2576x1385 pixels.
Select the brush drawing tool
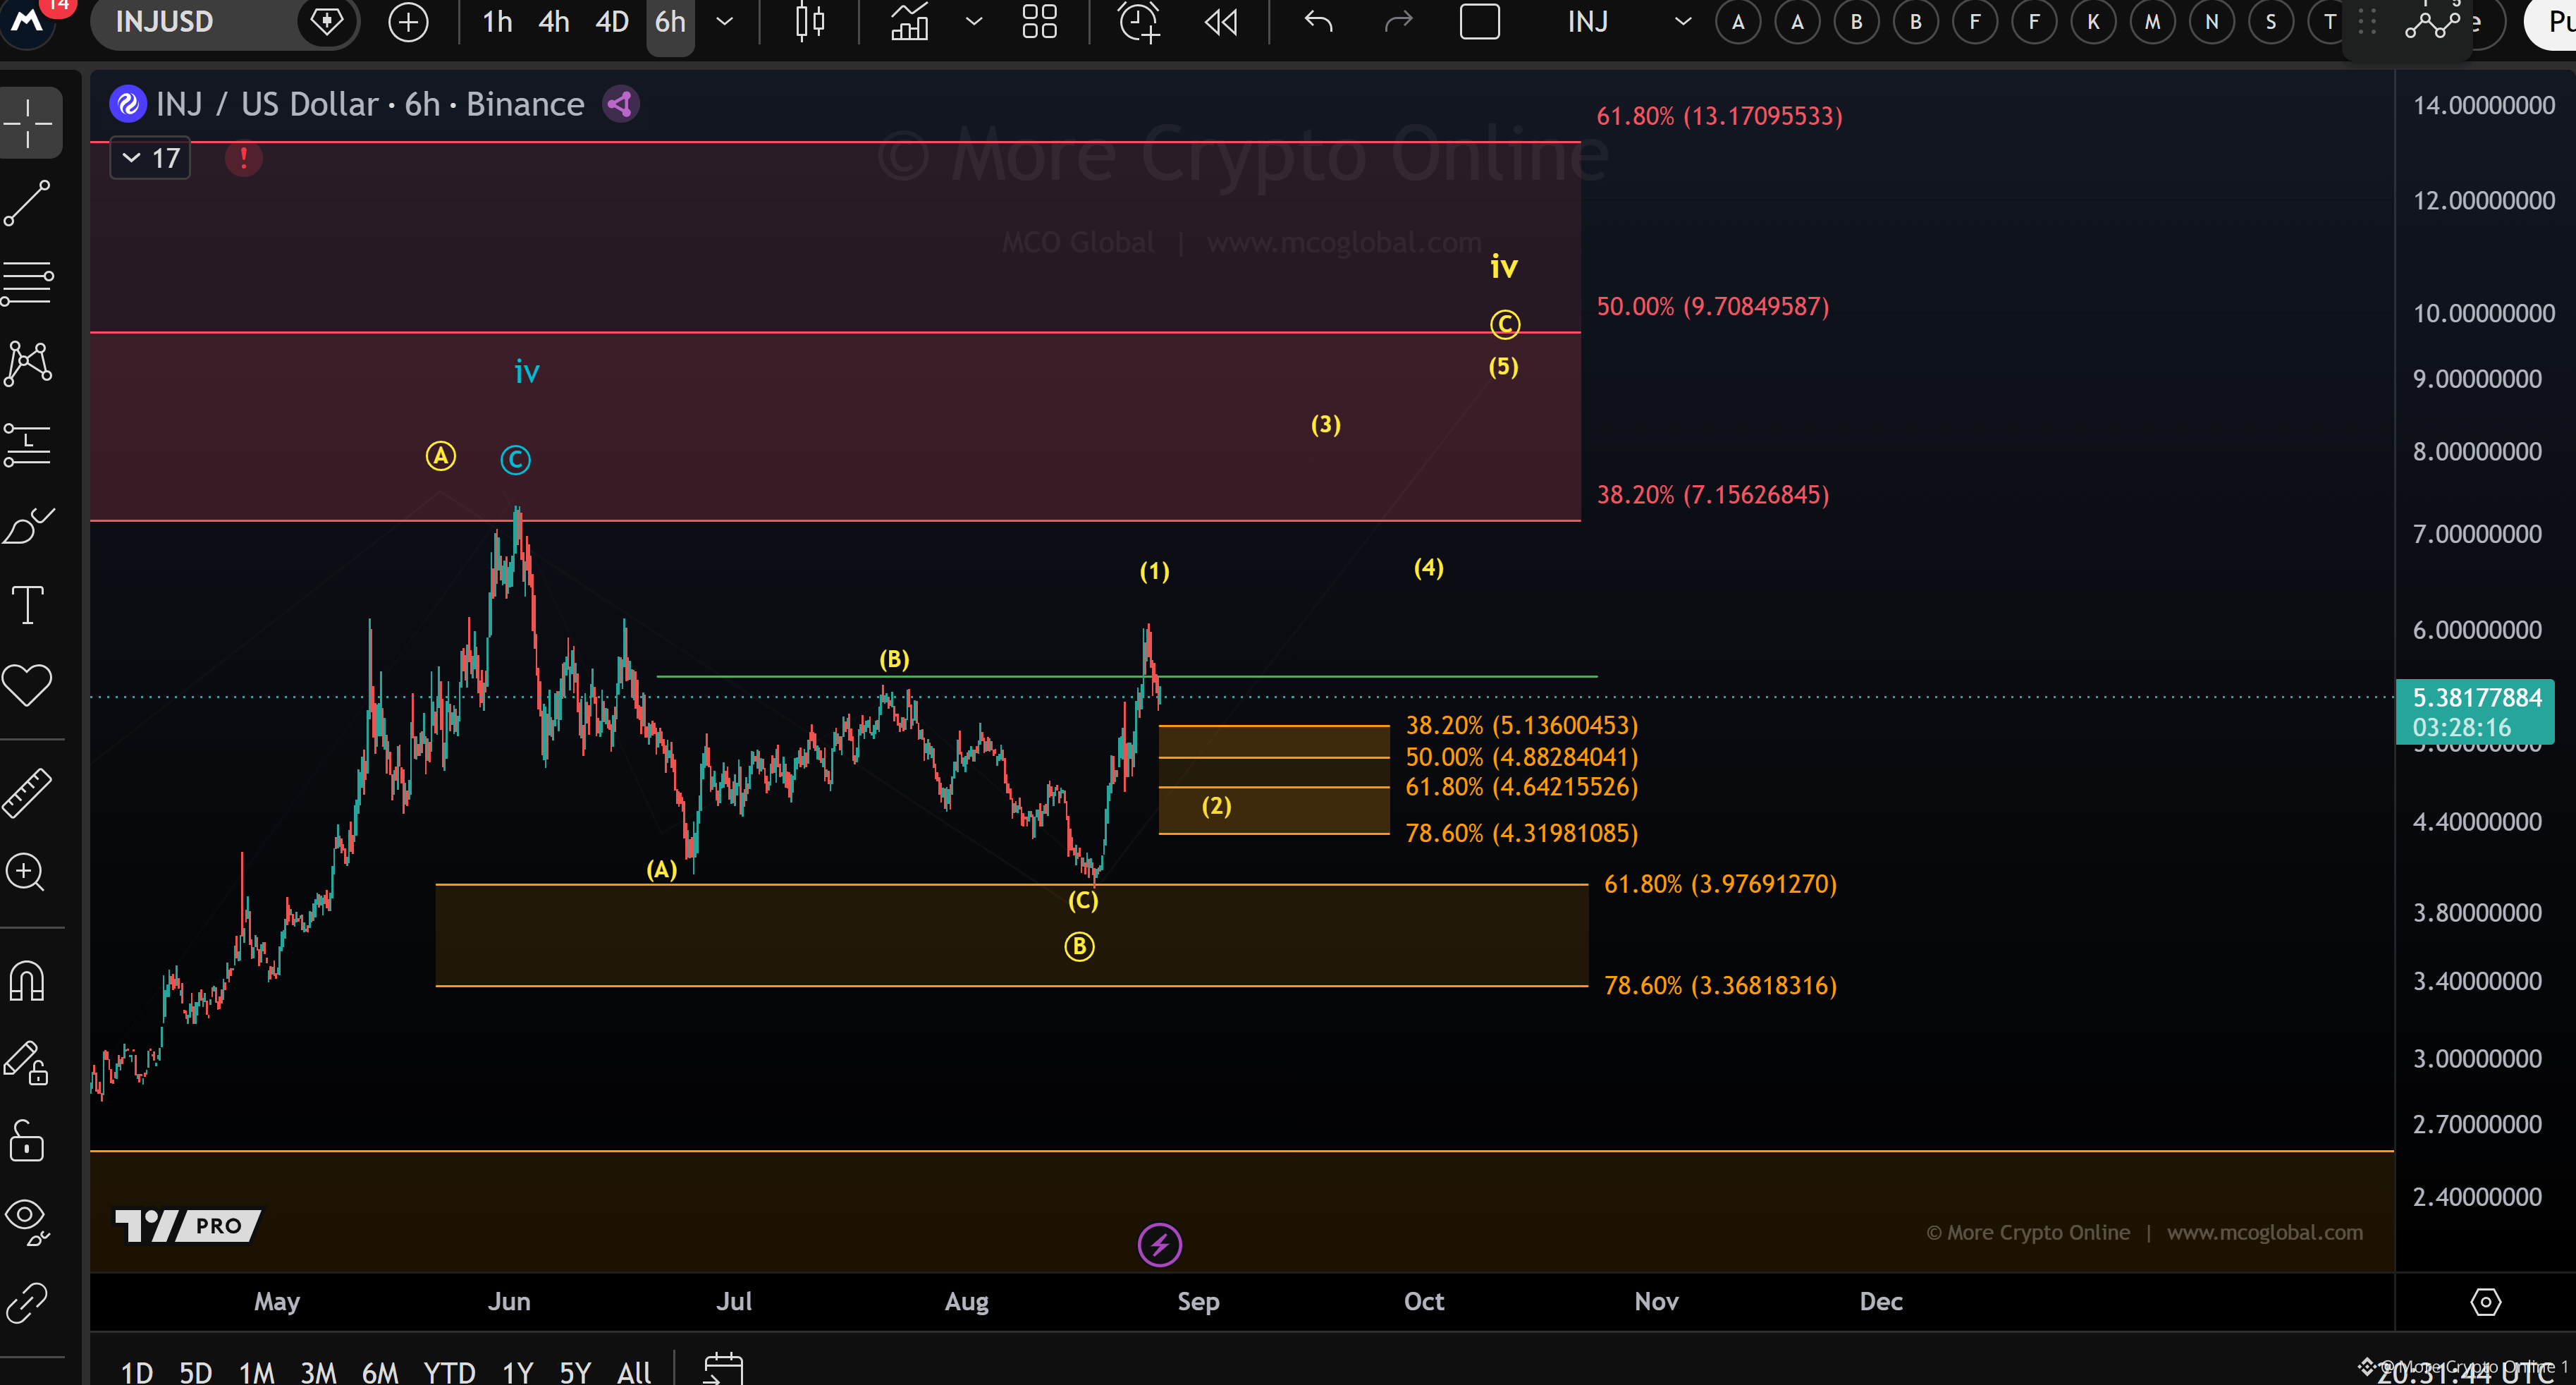tap(28, 525)
